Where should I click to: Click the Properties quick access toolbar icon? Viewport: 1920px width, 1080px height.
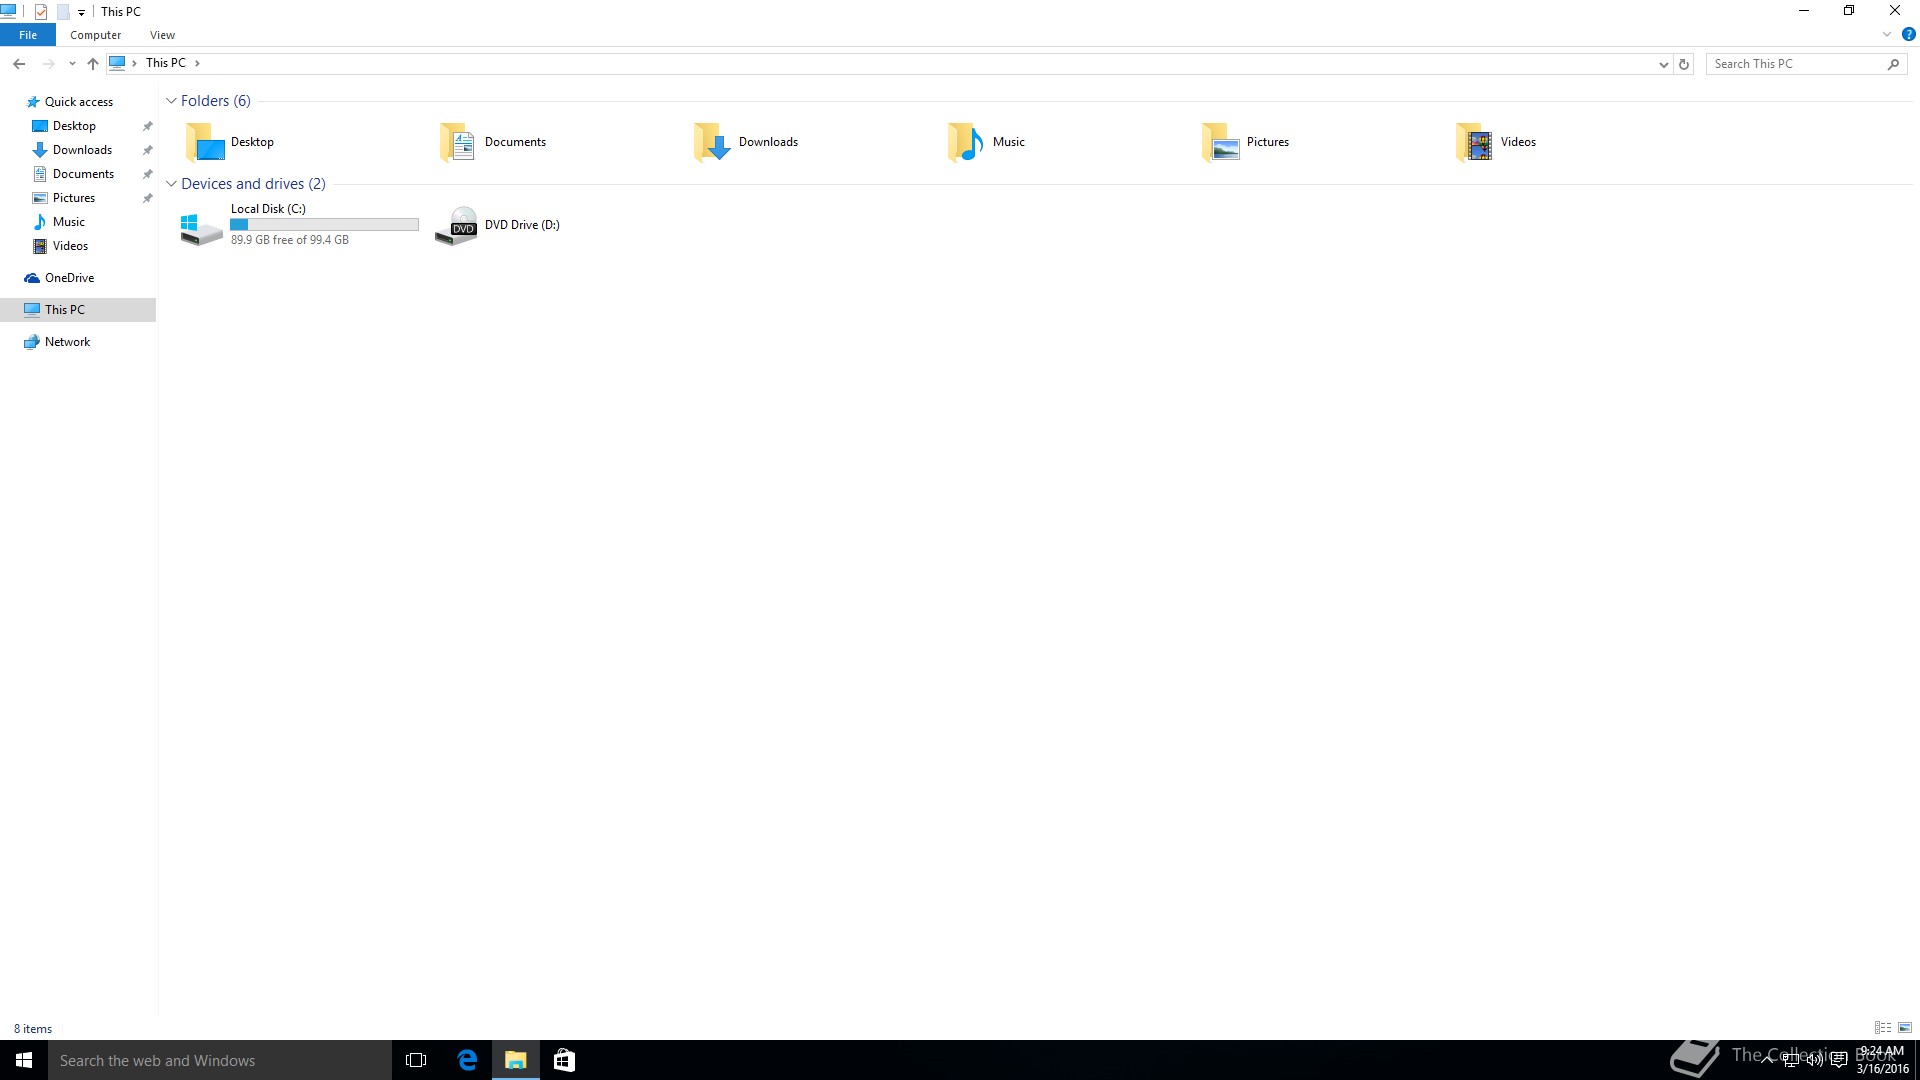point(41,12)
